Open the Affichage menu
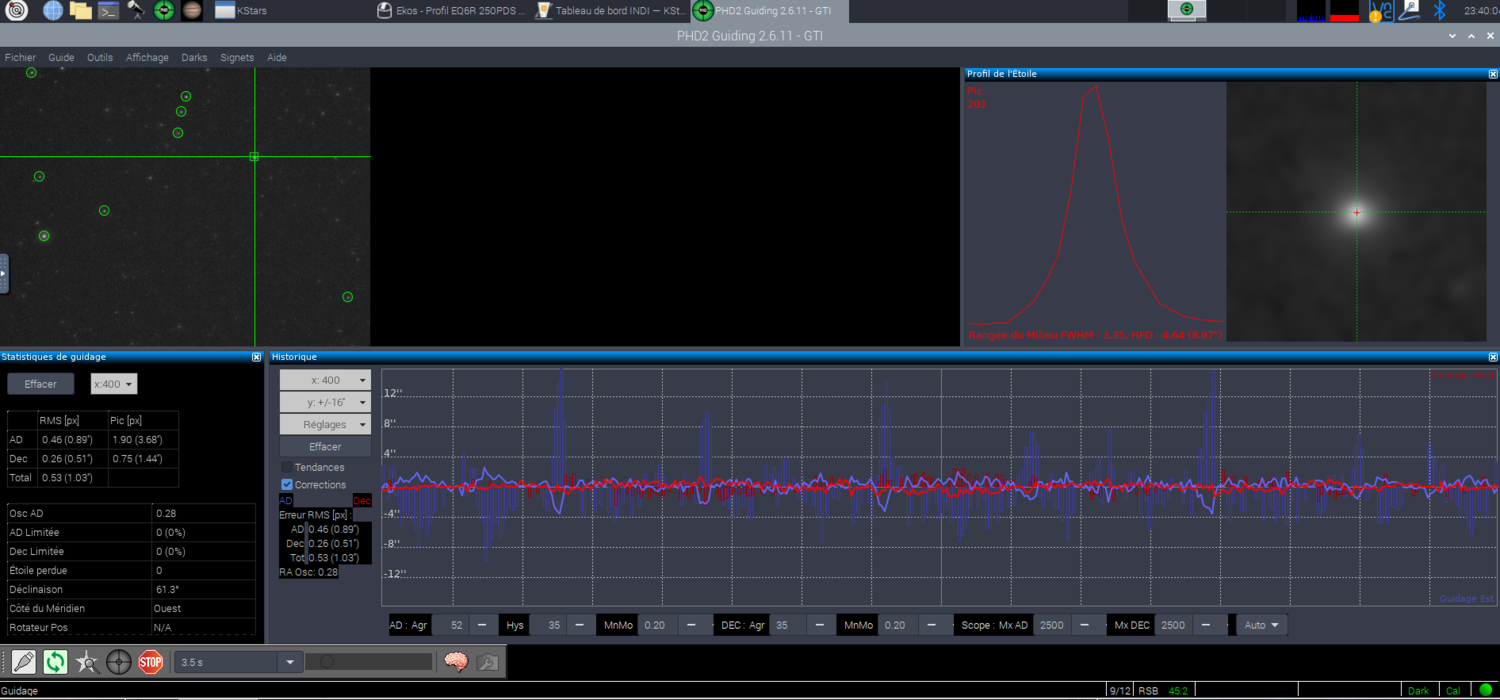1500x700 pixels. pos(147,57)
